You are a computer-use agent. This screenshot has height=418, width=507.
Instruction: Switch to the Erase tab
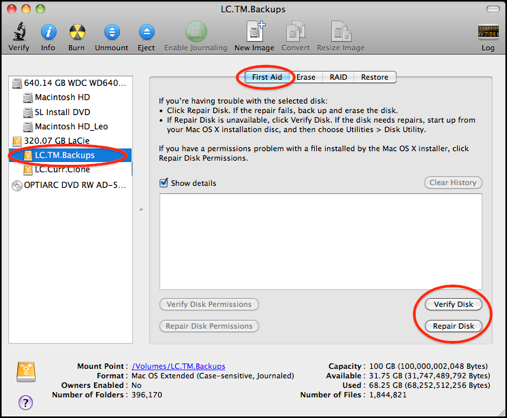tap(306, 77)
